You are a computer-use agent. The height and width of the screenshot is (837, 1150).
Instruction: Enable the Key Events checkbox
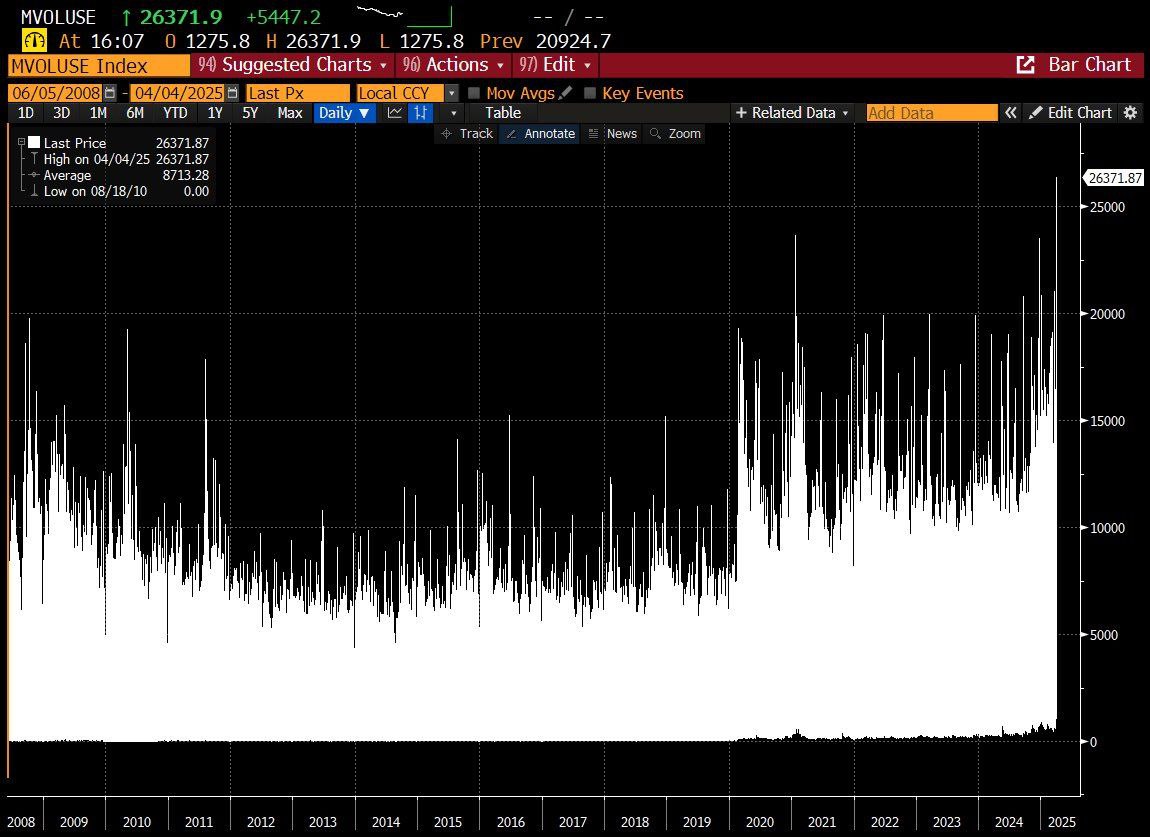[590, 93]
